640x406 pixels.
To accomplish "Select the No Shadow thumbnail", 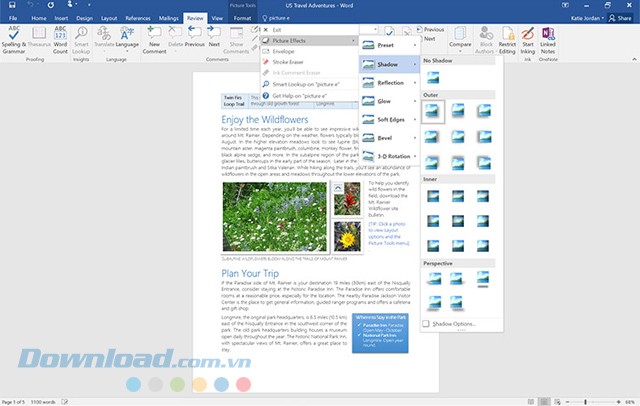I will (433, 77).
